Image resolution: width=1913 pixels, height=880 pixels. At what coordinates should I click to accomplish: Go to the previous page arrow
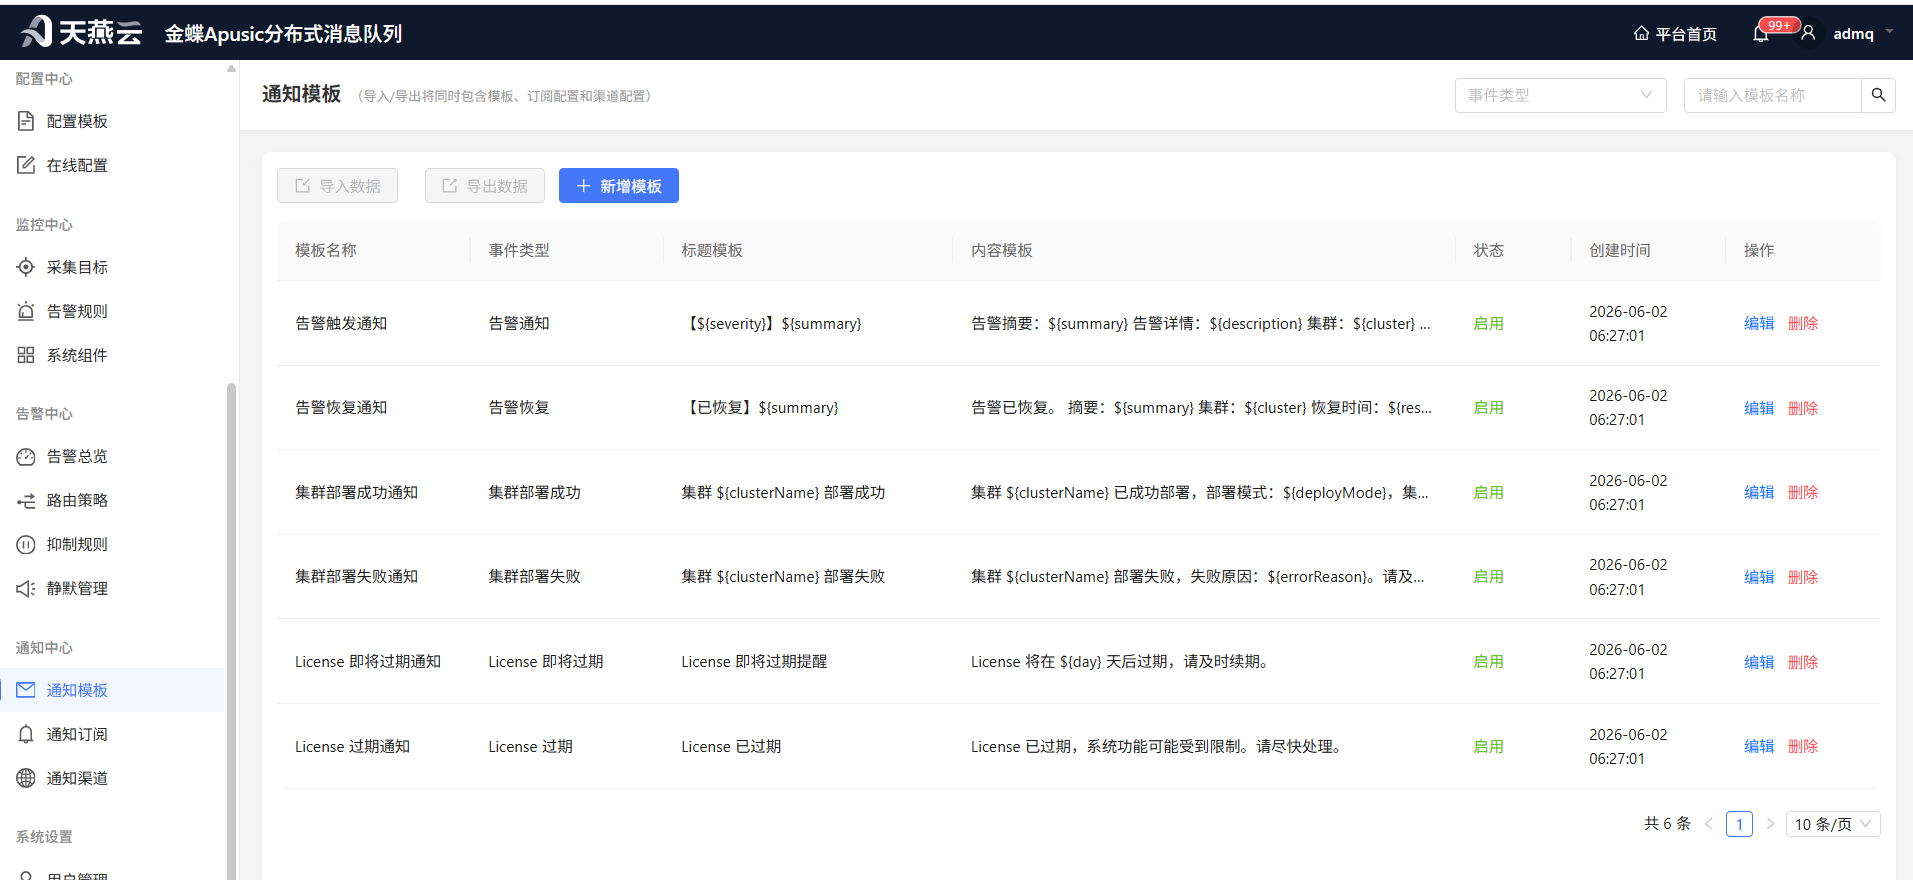click(1709, 824)
